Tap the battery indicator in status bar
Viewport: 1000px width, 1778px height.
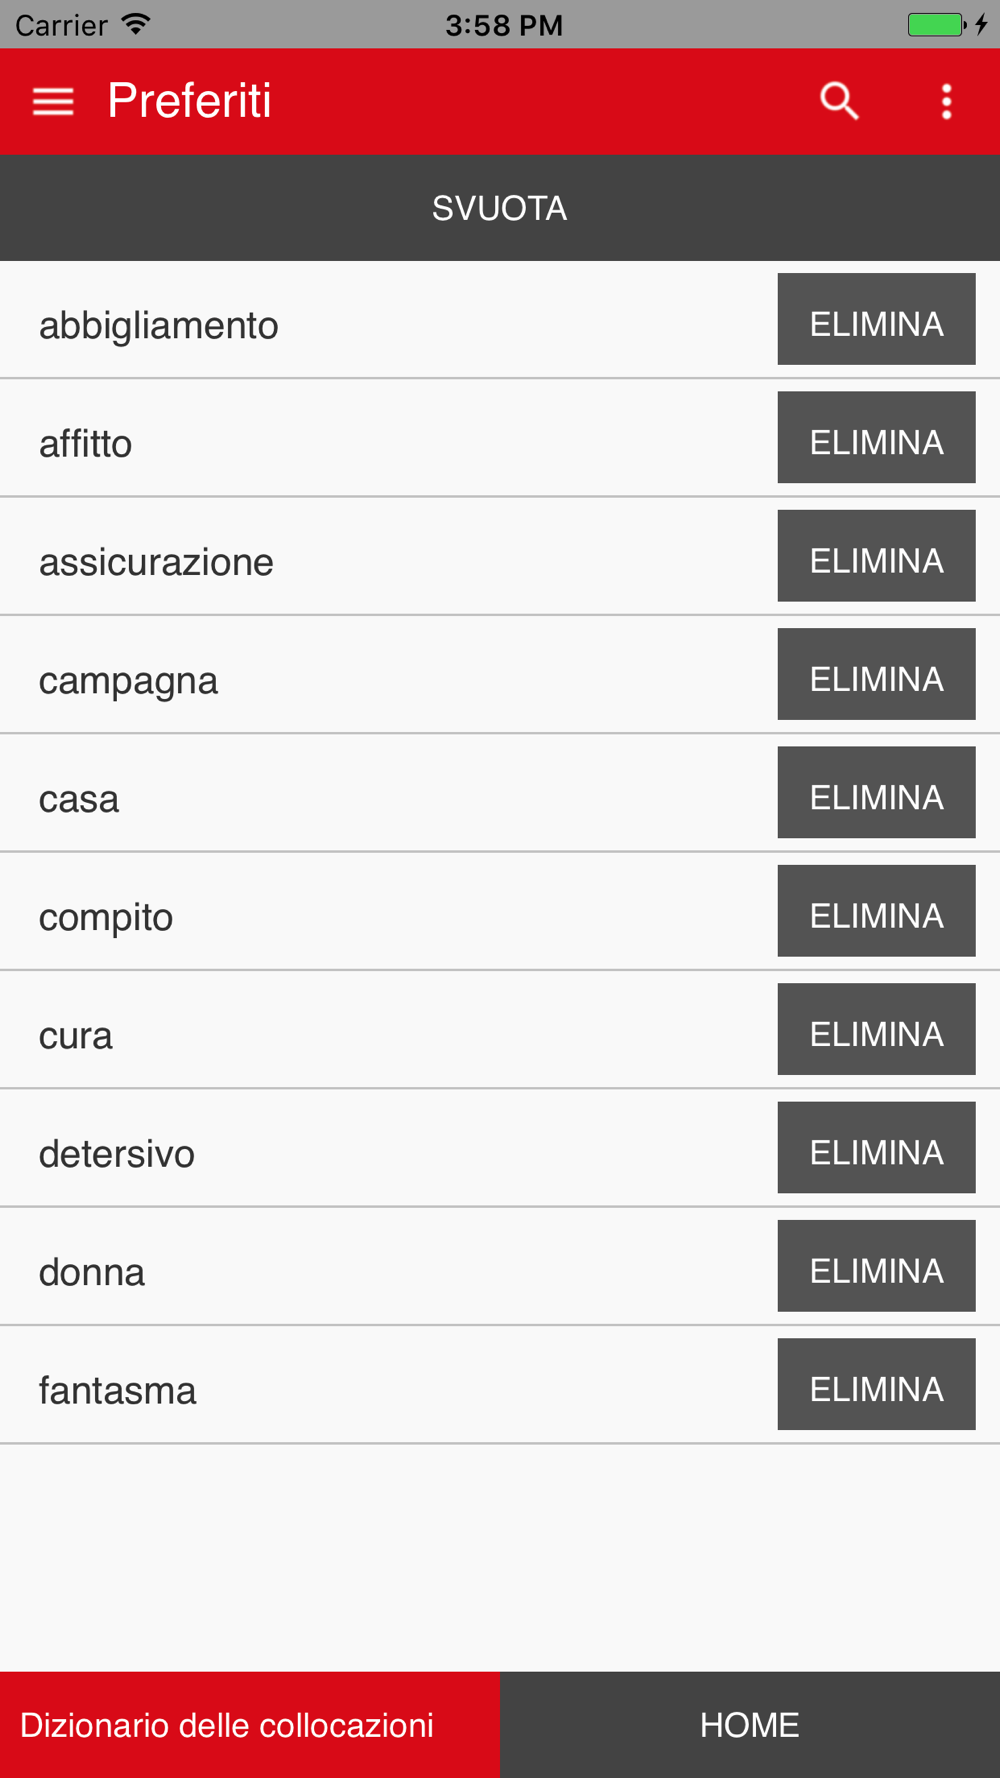[x=936, y=24]
